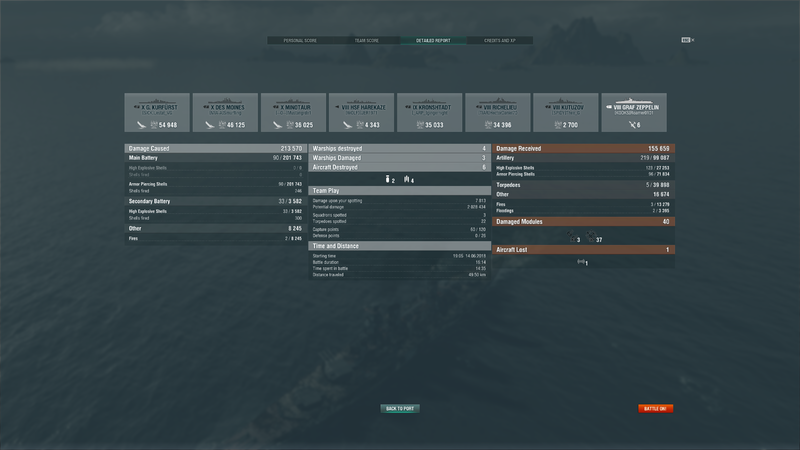Click the Damage Caused header

click(x=216, y=148)
